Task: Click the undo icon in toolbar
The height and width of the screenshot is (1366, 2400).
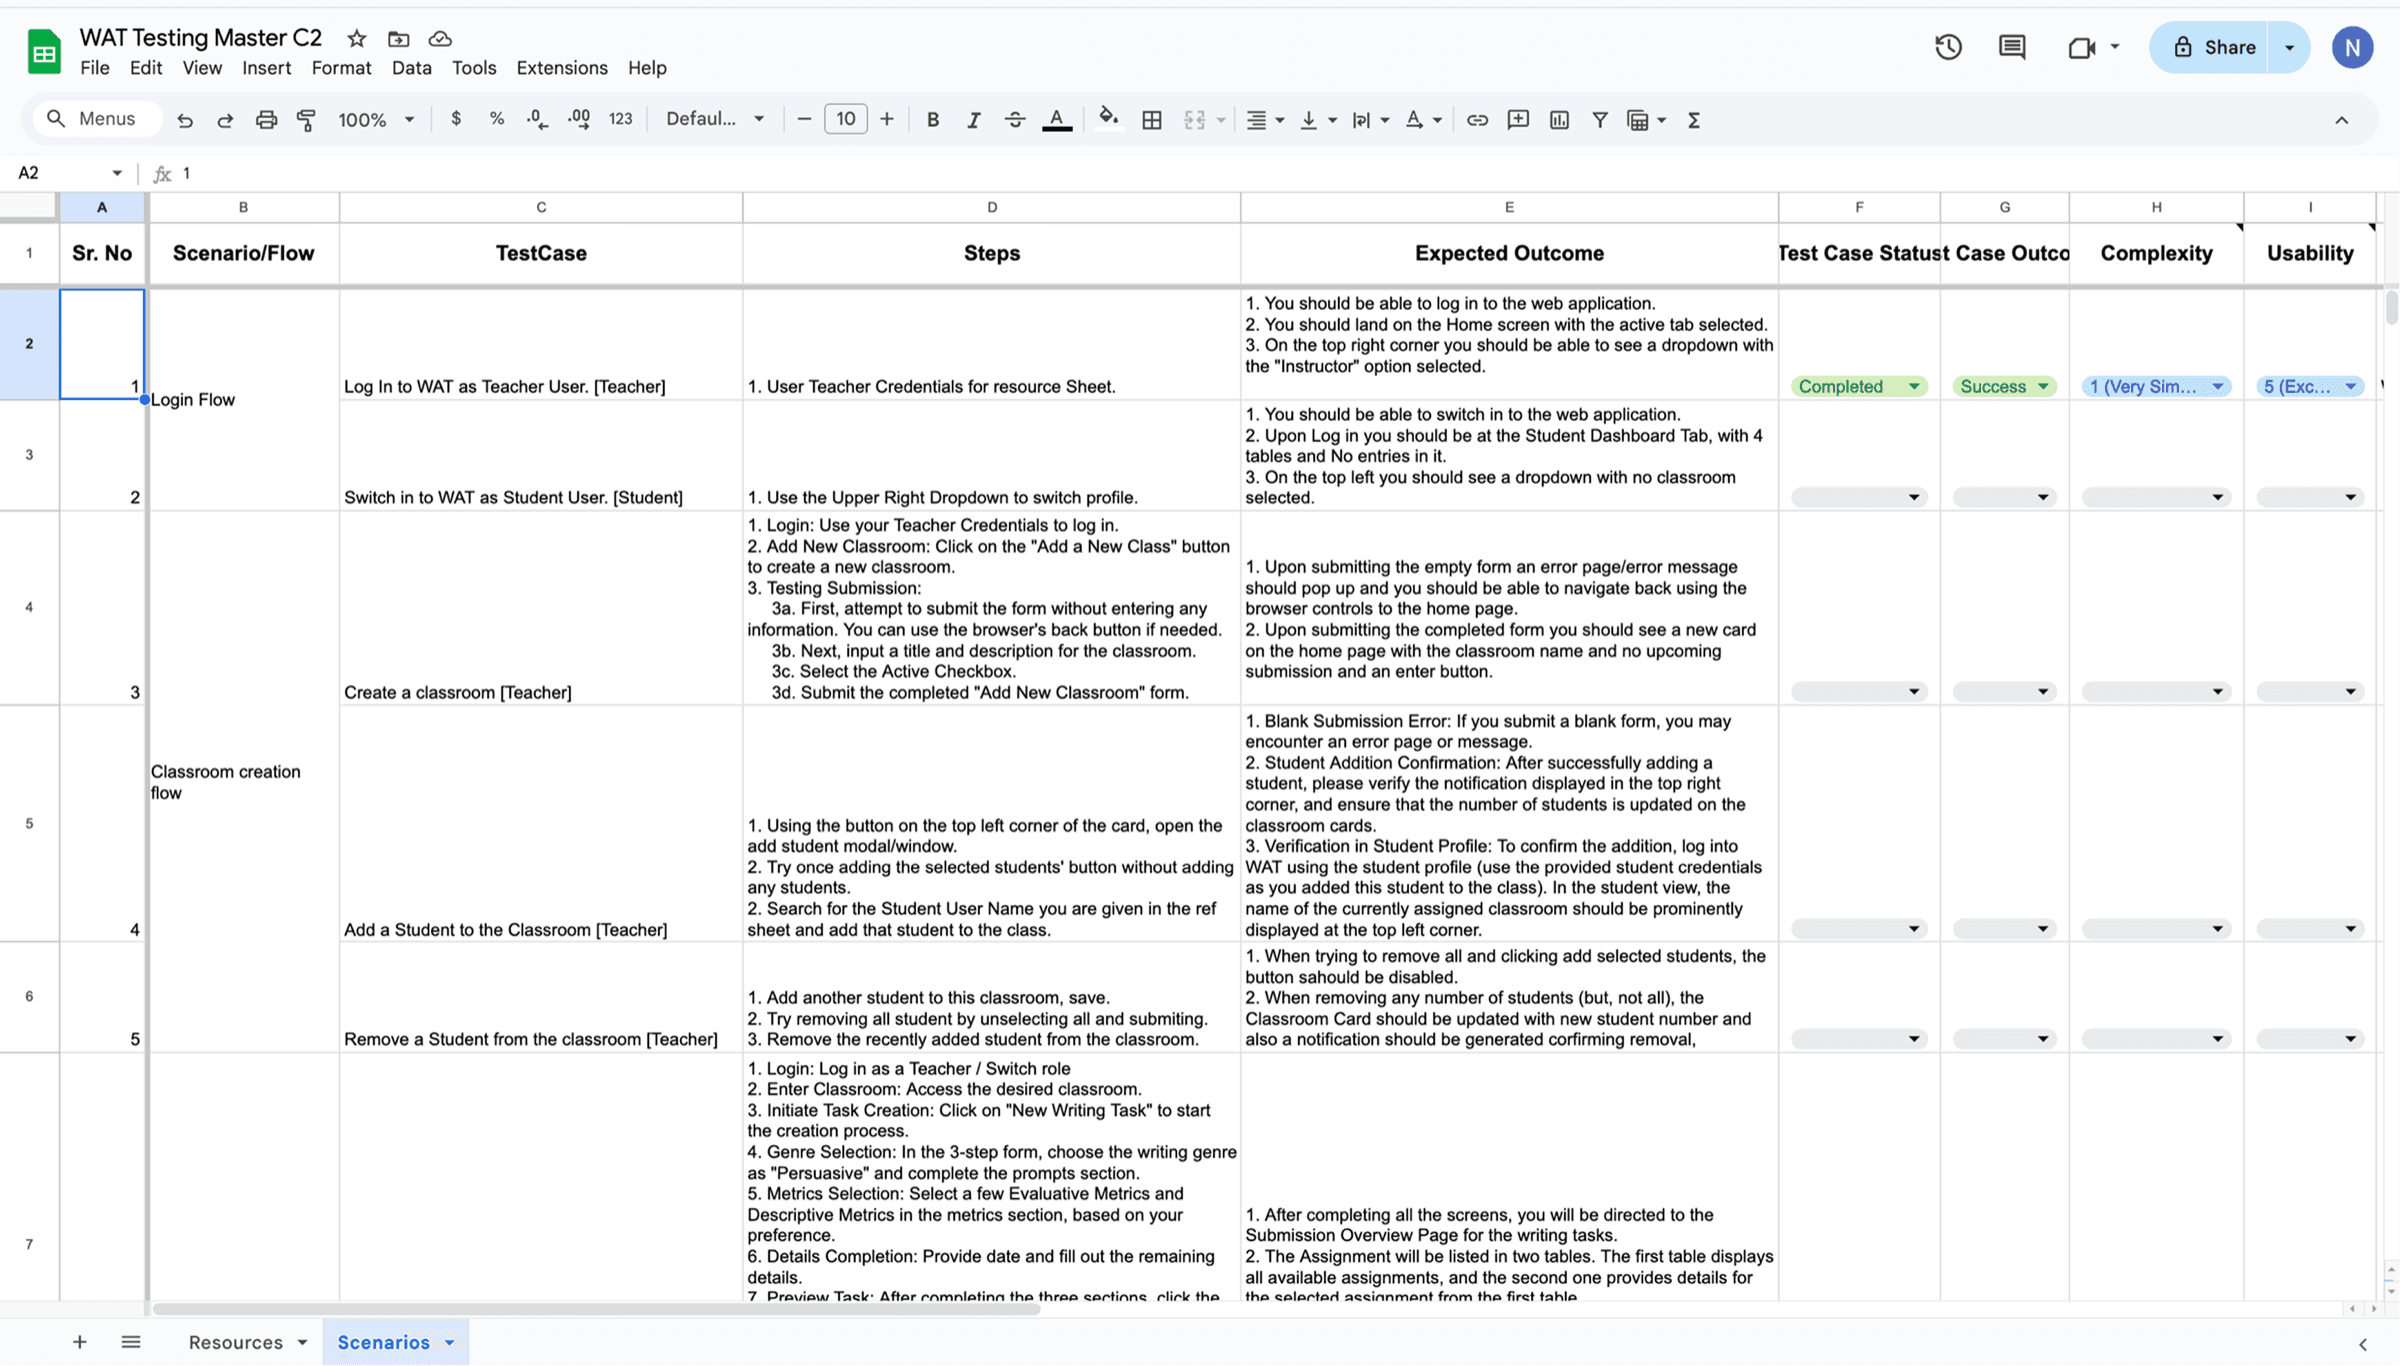Action: click(x=185, y=120)
